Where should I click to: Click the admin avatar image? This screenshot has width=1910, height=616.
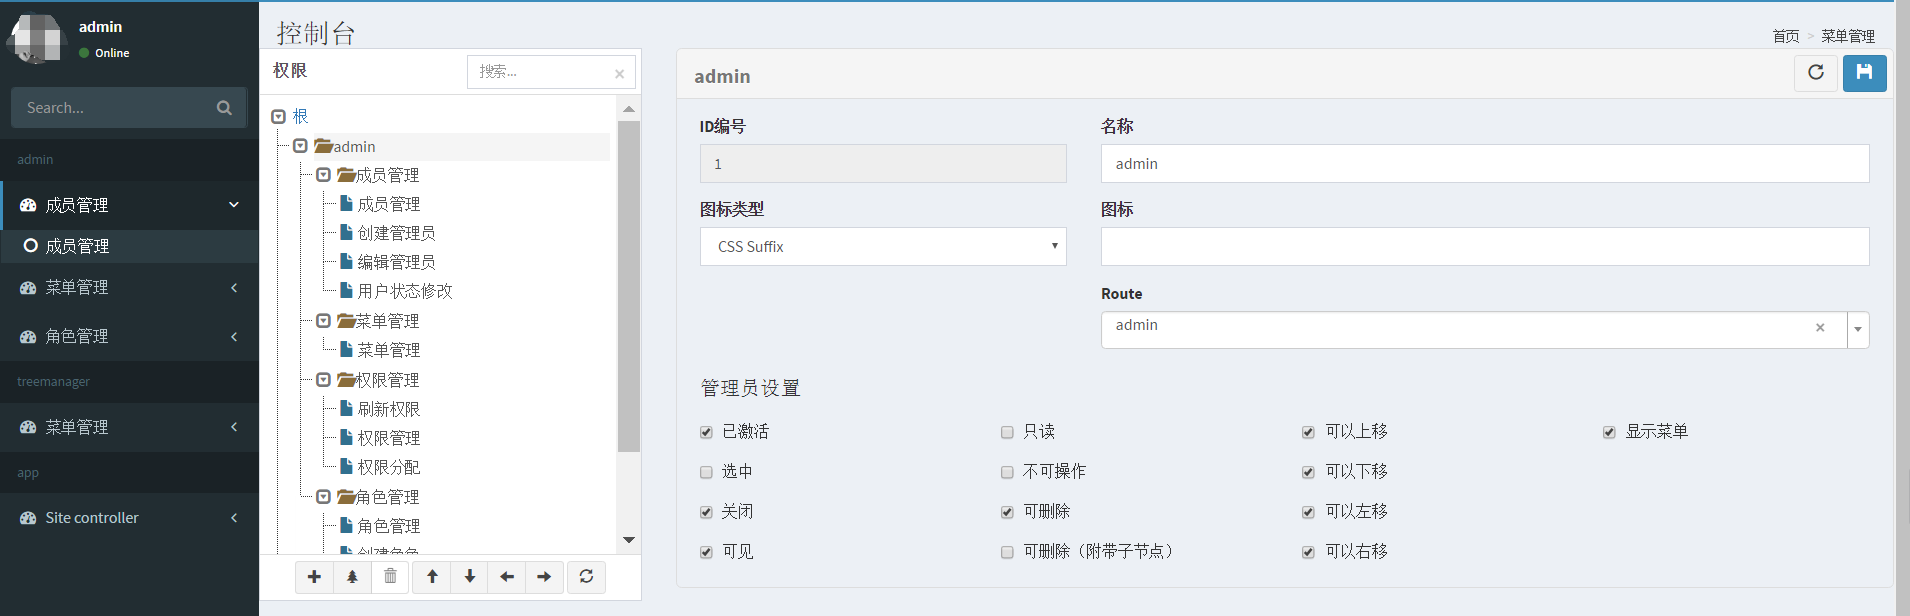pos(37,38)
